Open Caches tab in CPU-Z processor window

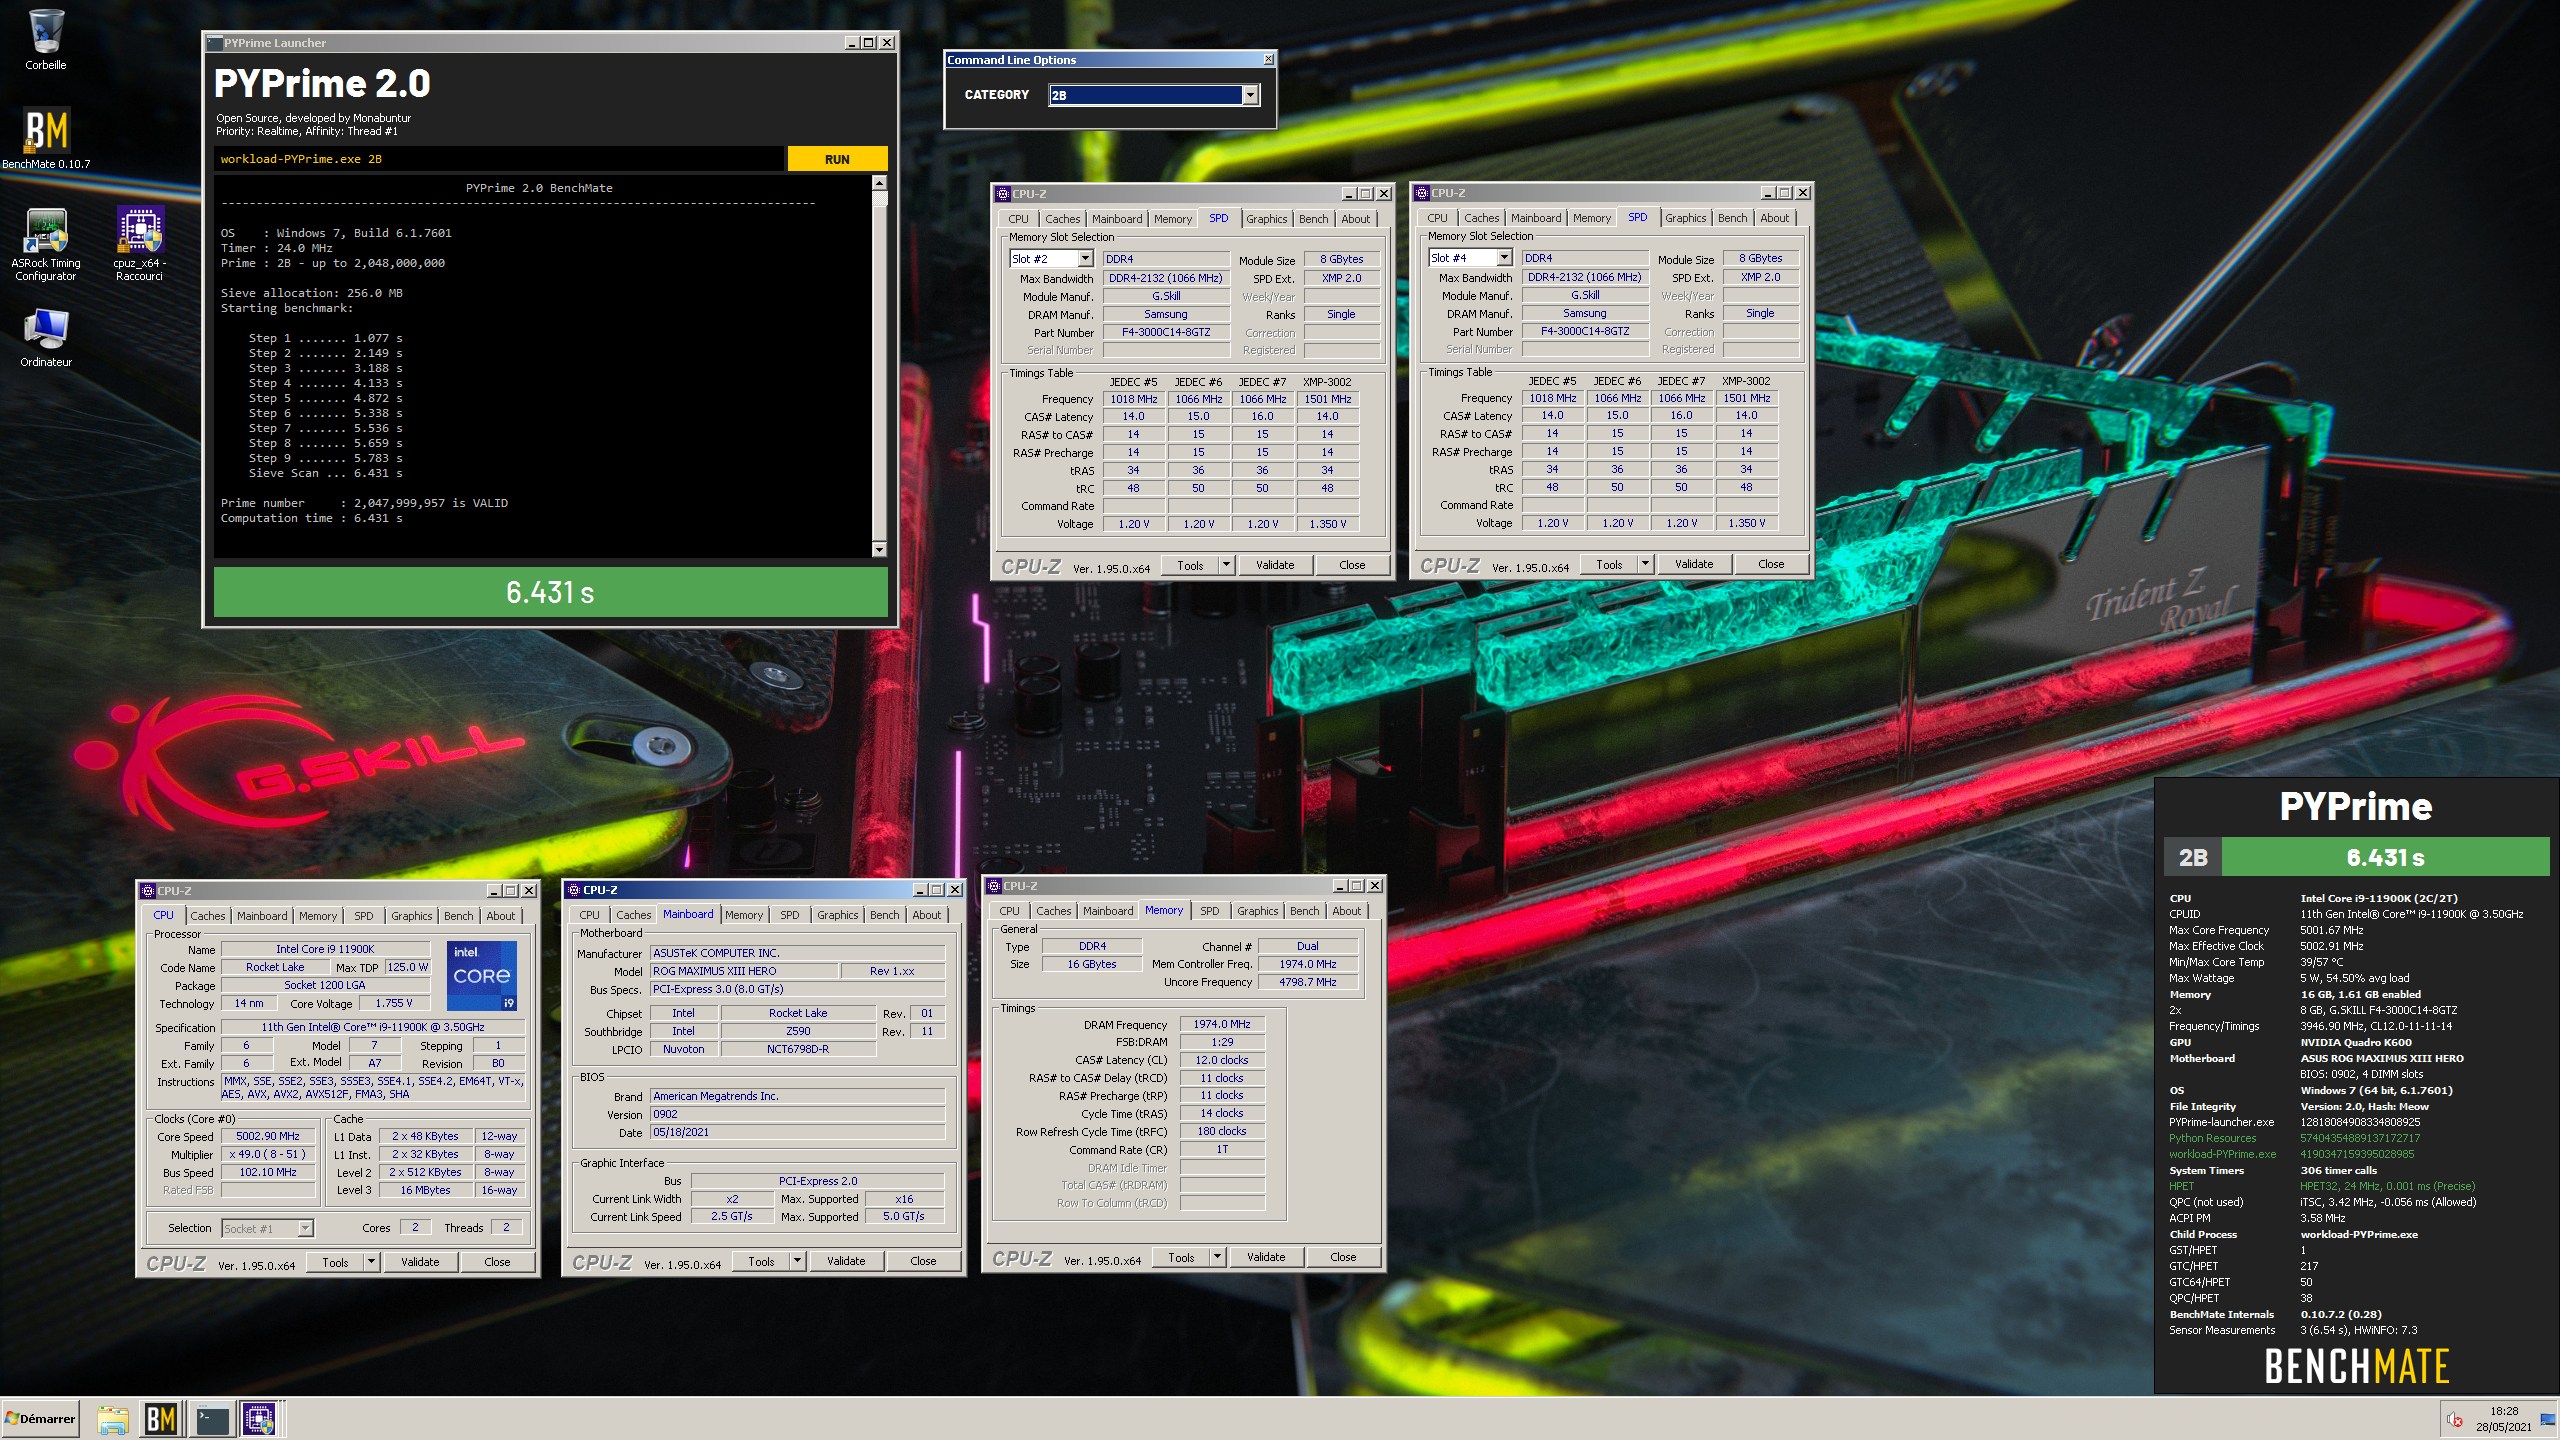[208, 916]
